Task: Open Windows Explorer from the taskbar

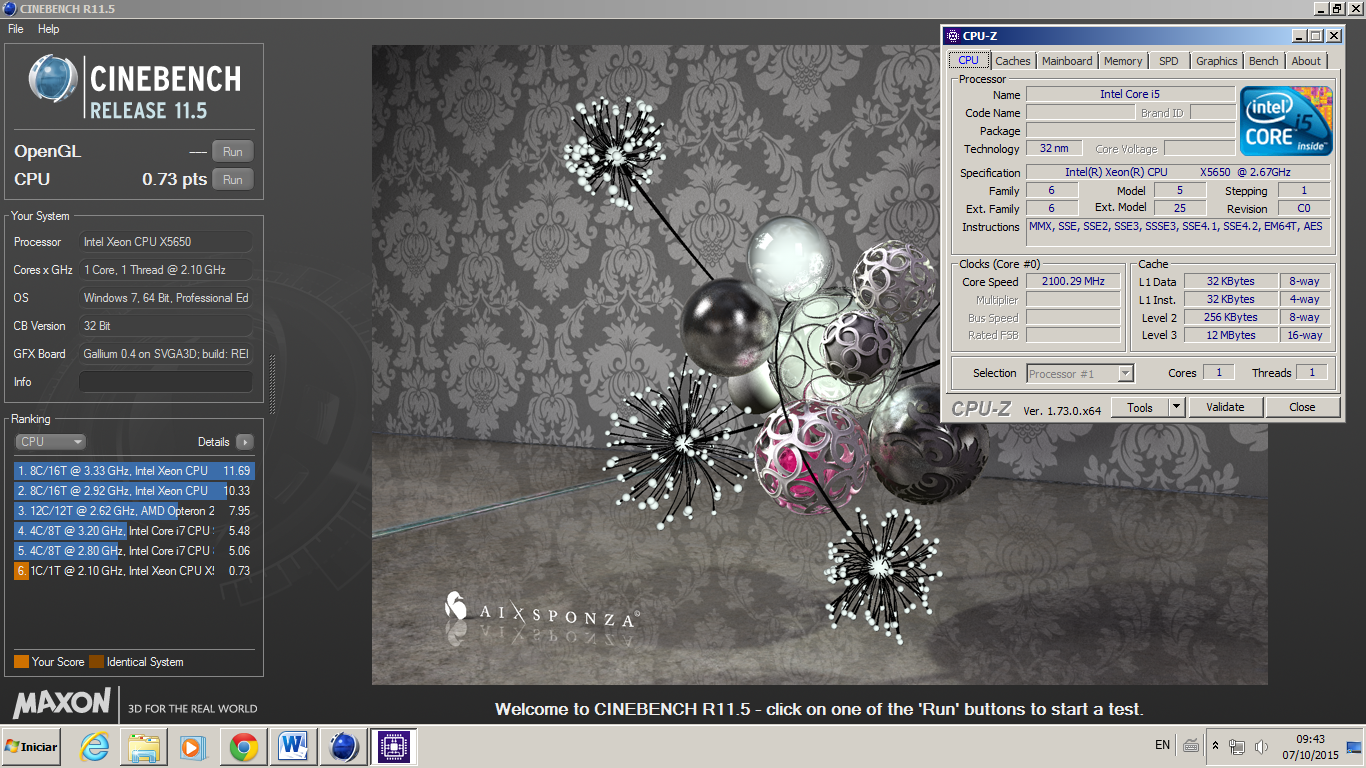Action: [143, 747]
